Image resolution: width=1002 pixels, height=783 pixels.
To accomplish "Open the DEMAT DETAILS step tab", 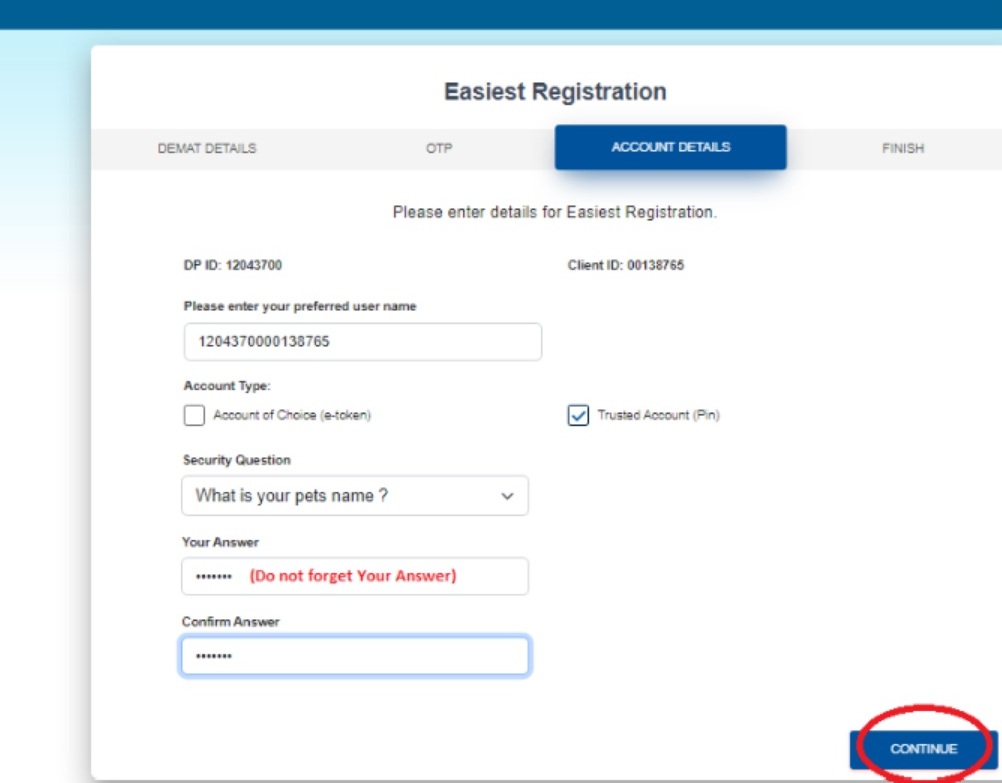I will coord(207,148).
